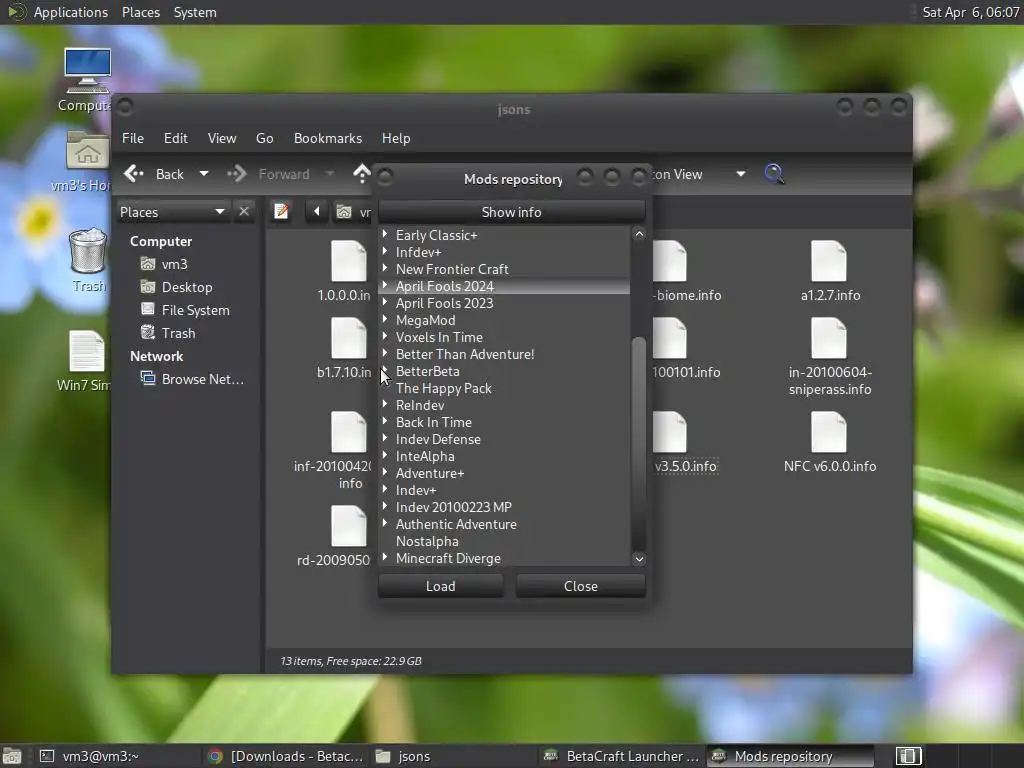Expand Minecraft Diverge entry
This screenshot has height=768, width=1024.
pos(385,557)
